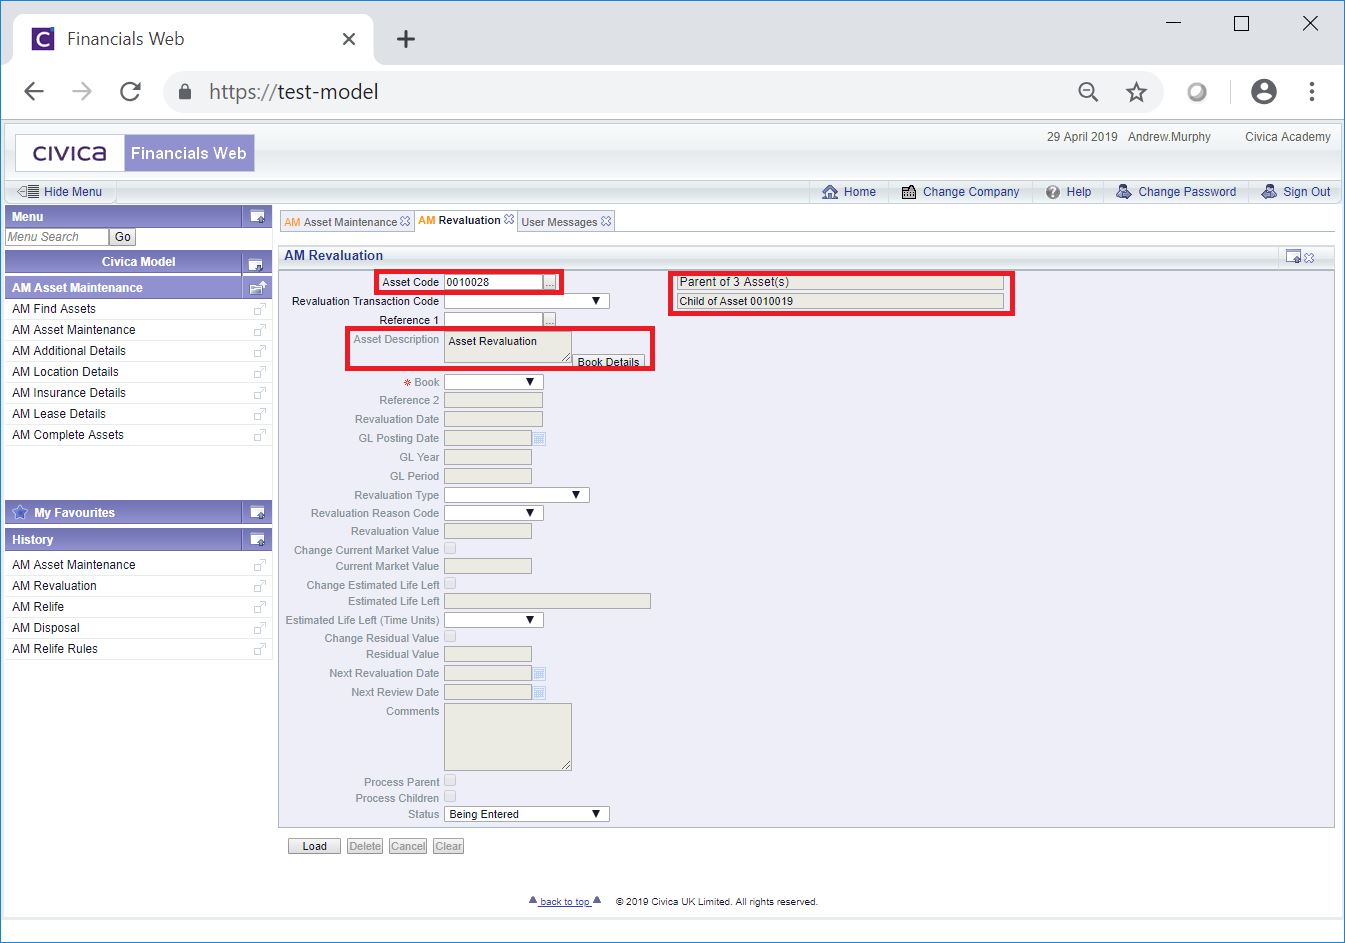The image size is (1345, 943).
Task: Click the browser zoom magnifier icon
Action: 1088,92
